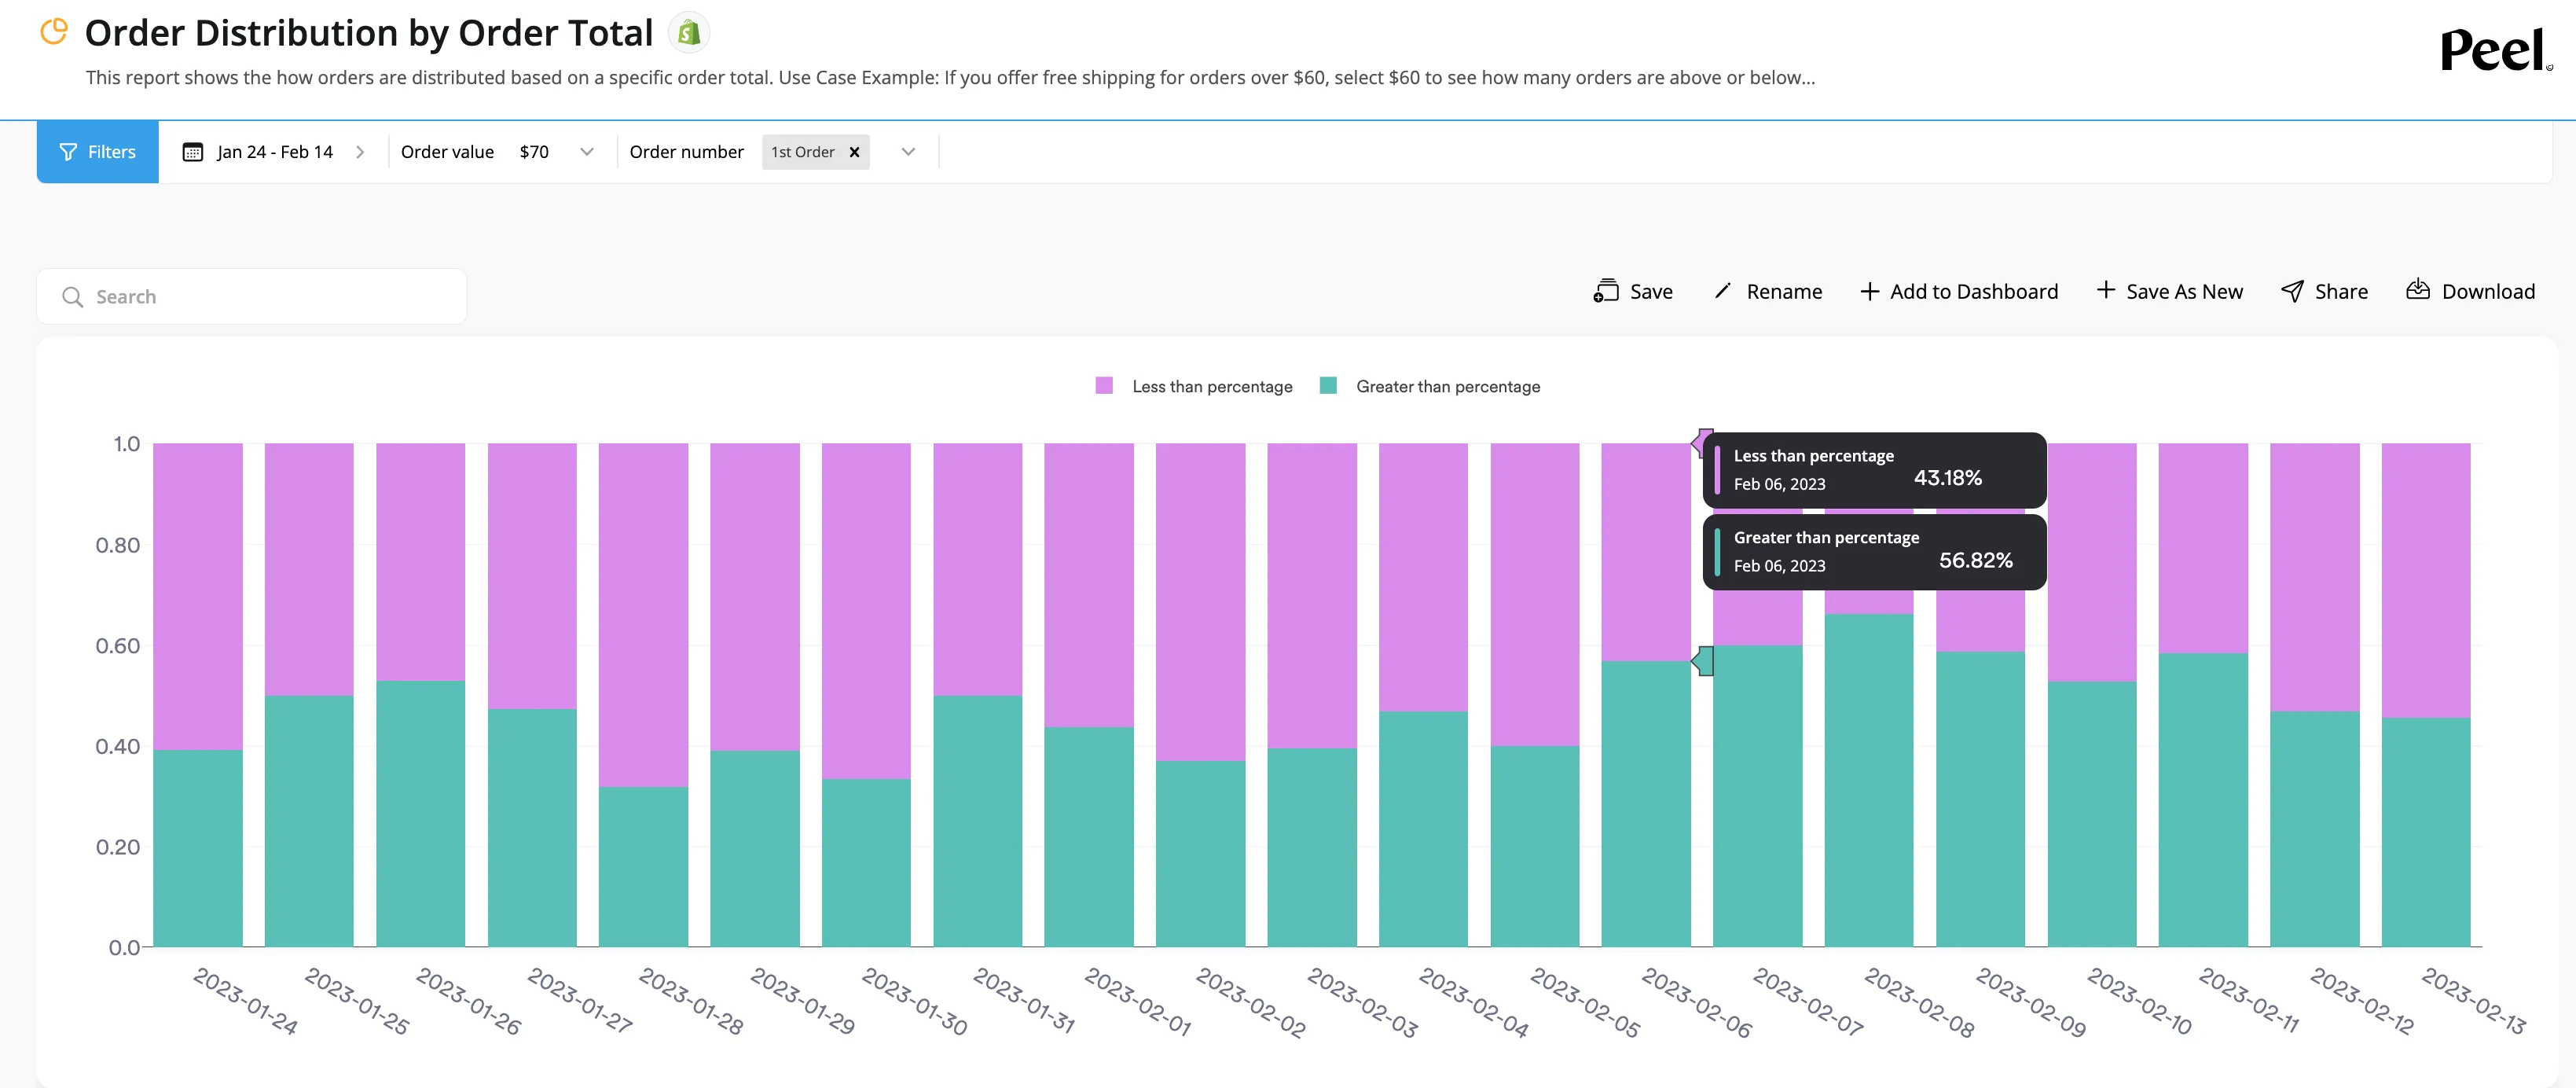Click the plus icon for Add to Dashboard
The width and height of the screenshot is (2576, 1088).
click(1869, 291)
